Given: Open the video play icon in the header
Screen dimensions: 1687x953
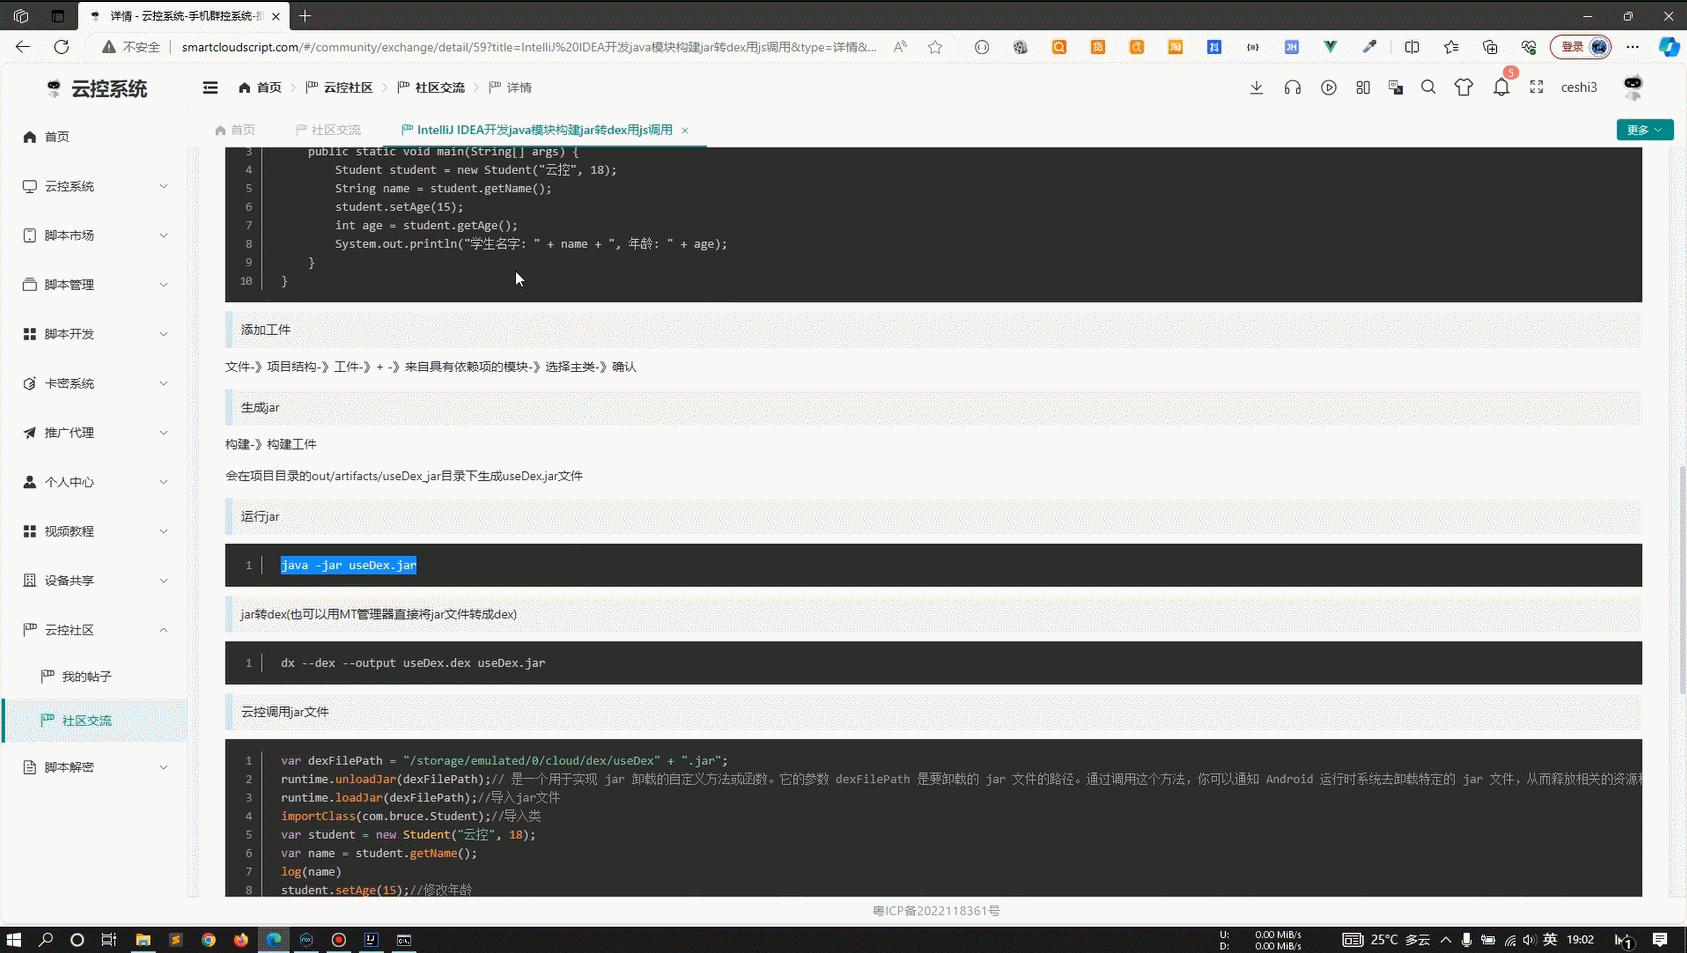Looking at the screenshot, I should pos(1329,88).
